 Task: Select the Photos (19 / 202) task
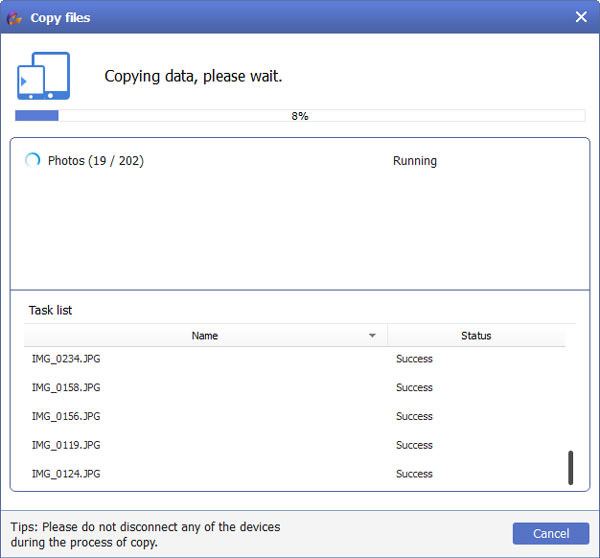click(x=95, y=161)
